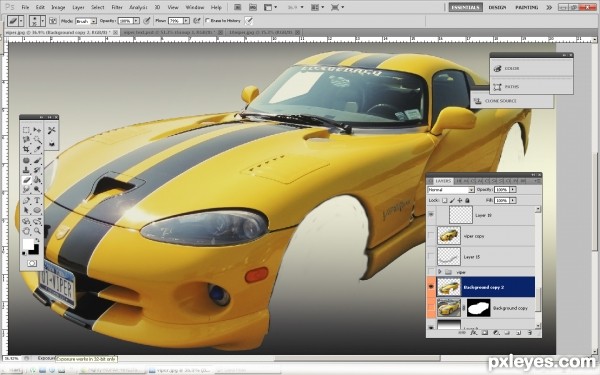This screenshot has height=375, width=600.
Task: Show the viper copy layer
Action: tap(431, 236)
